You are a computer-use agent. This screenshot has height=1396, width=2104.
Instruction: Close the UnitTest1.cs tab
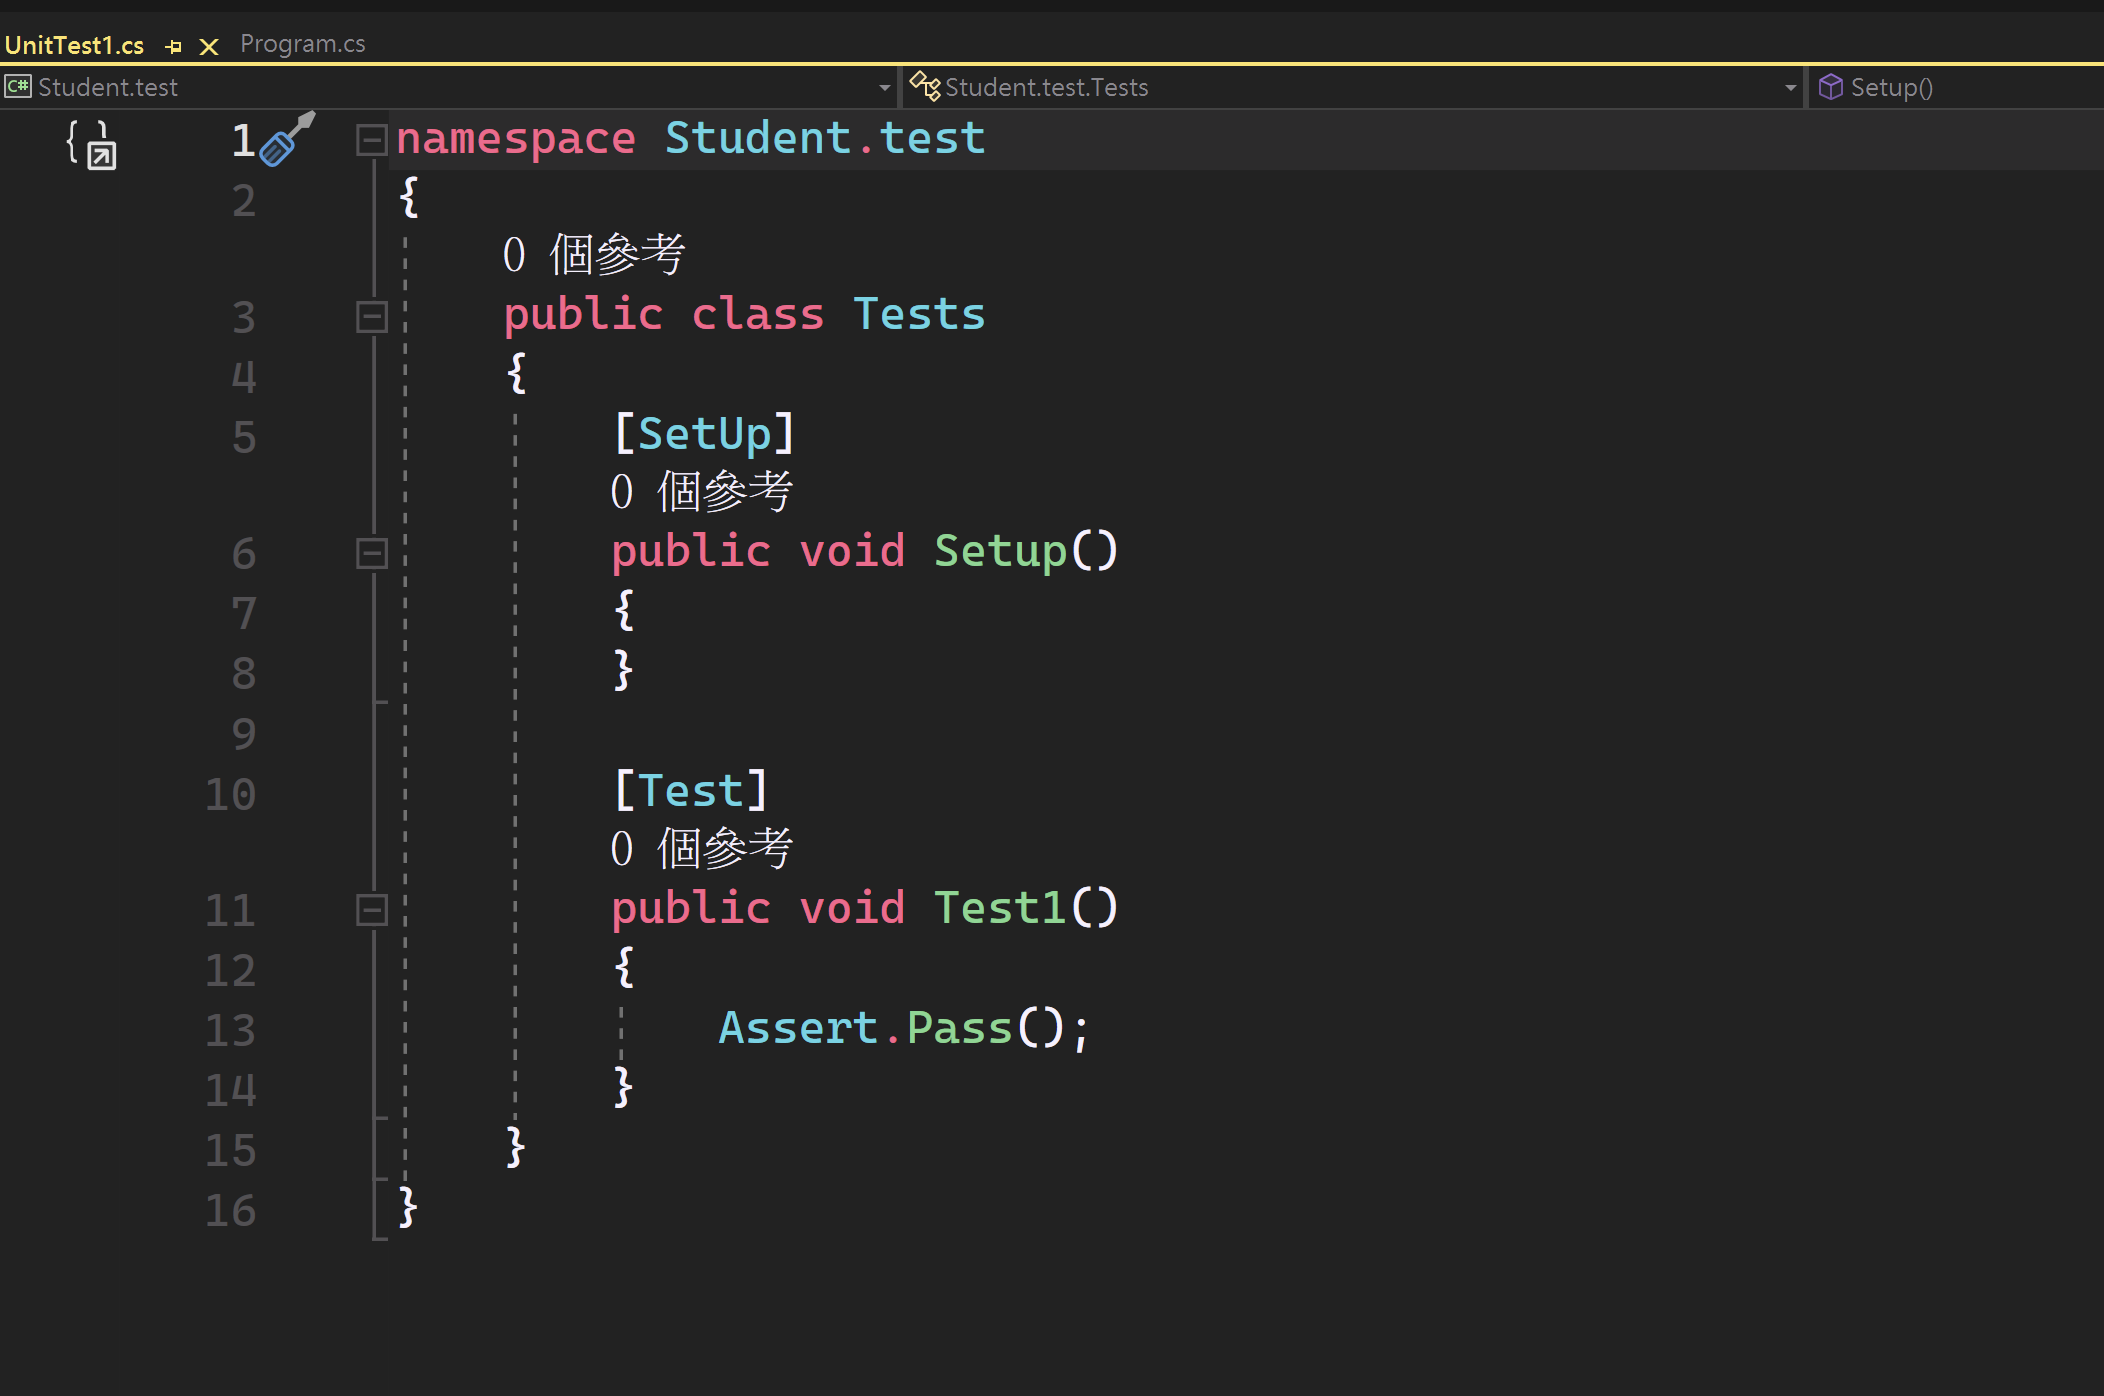tap(208, 46)
